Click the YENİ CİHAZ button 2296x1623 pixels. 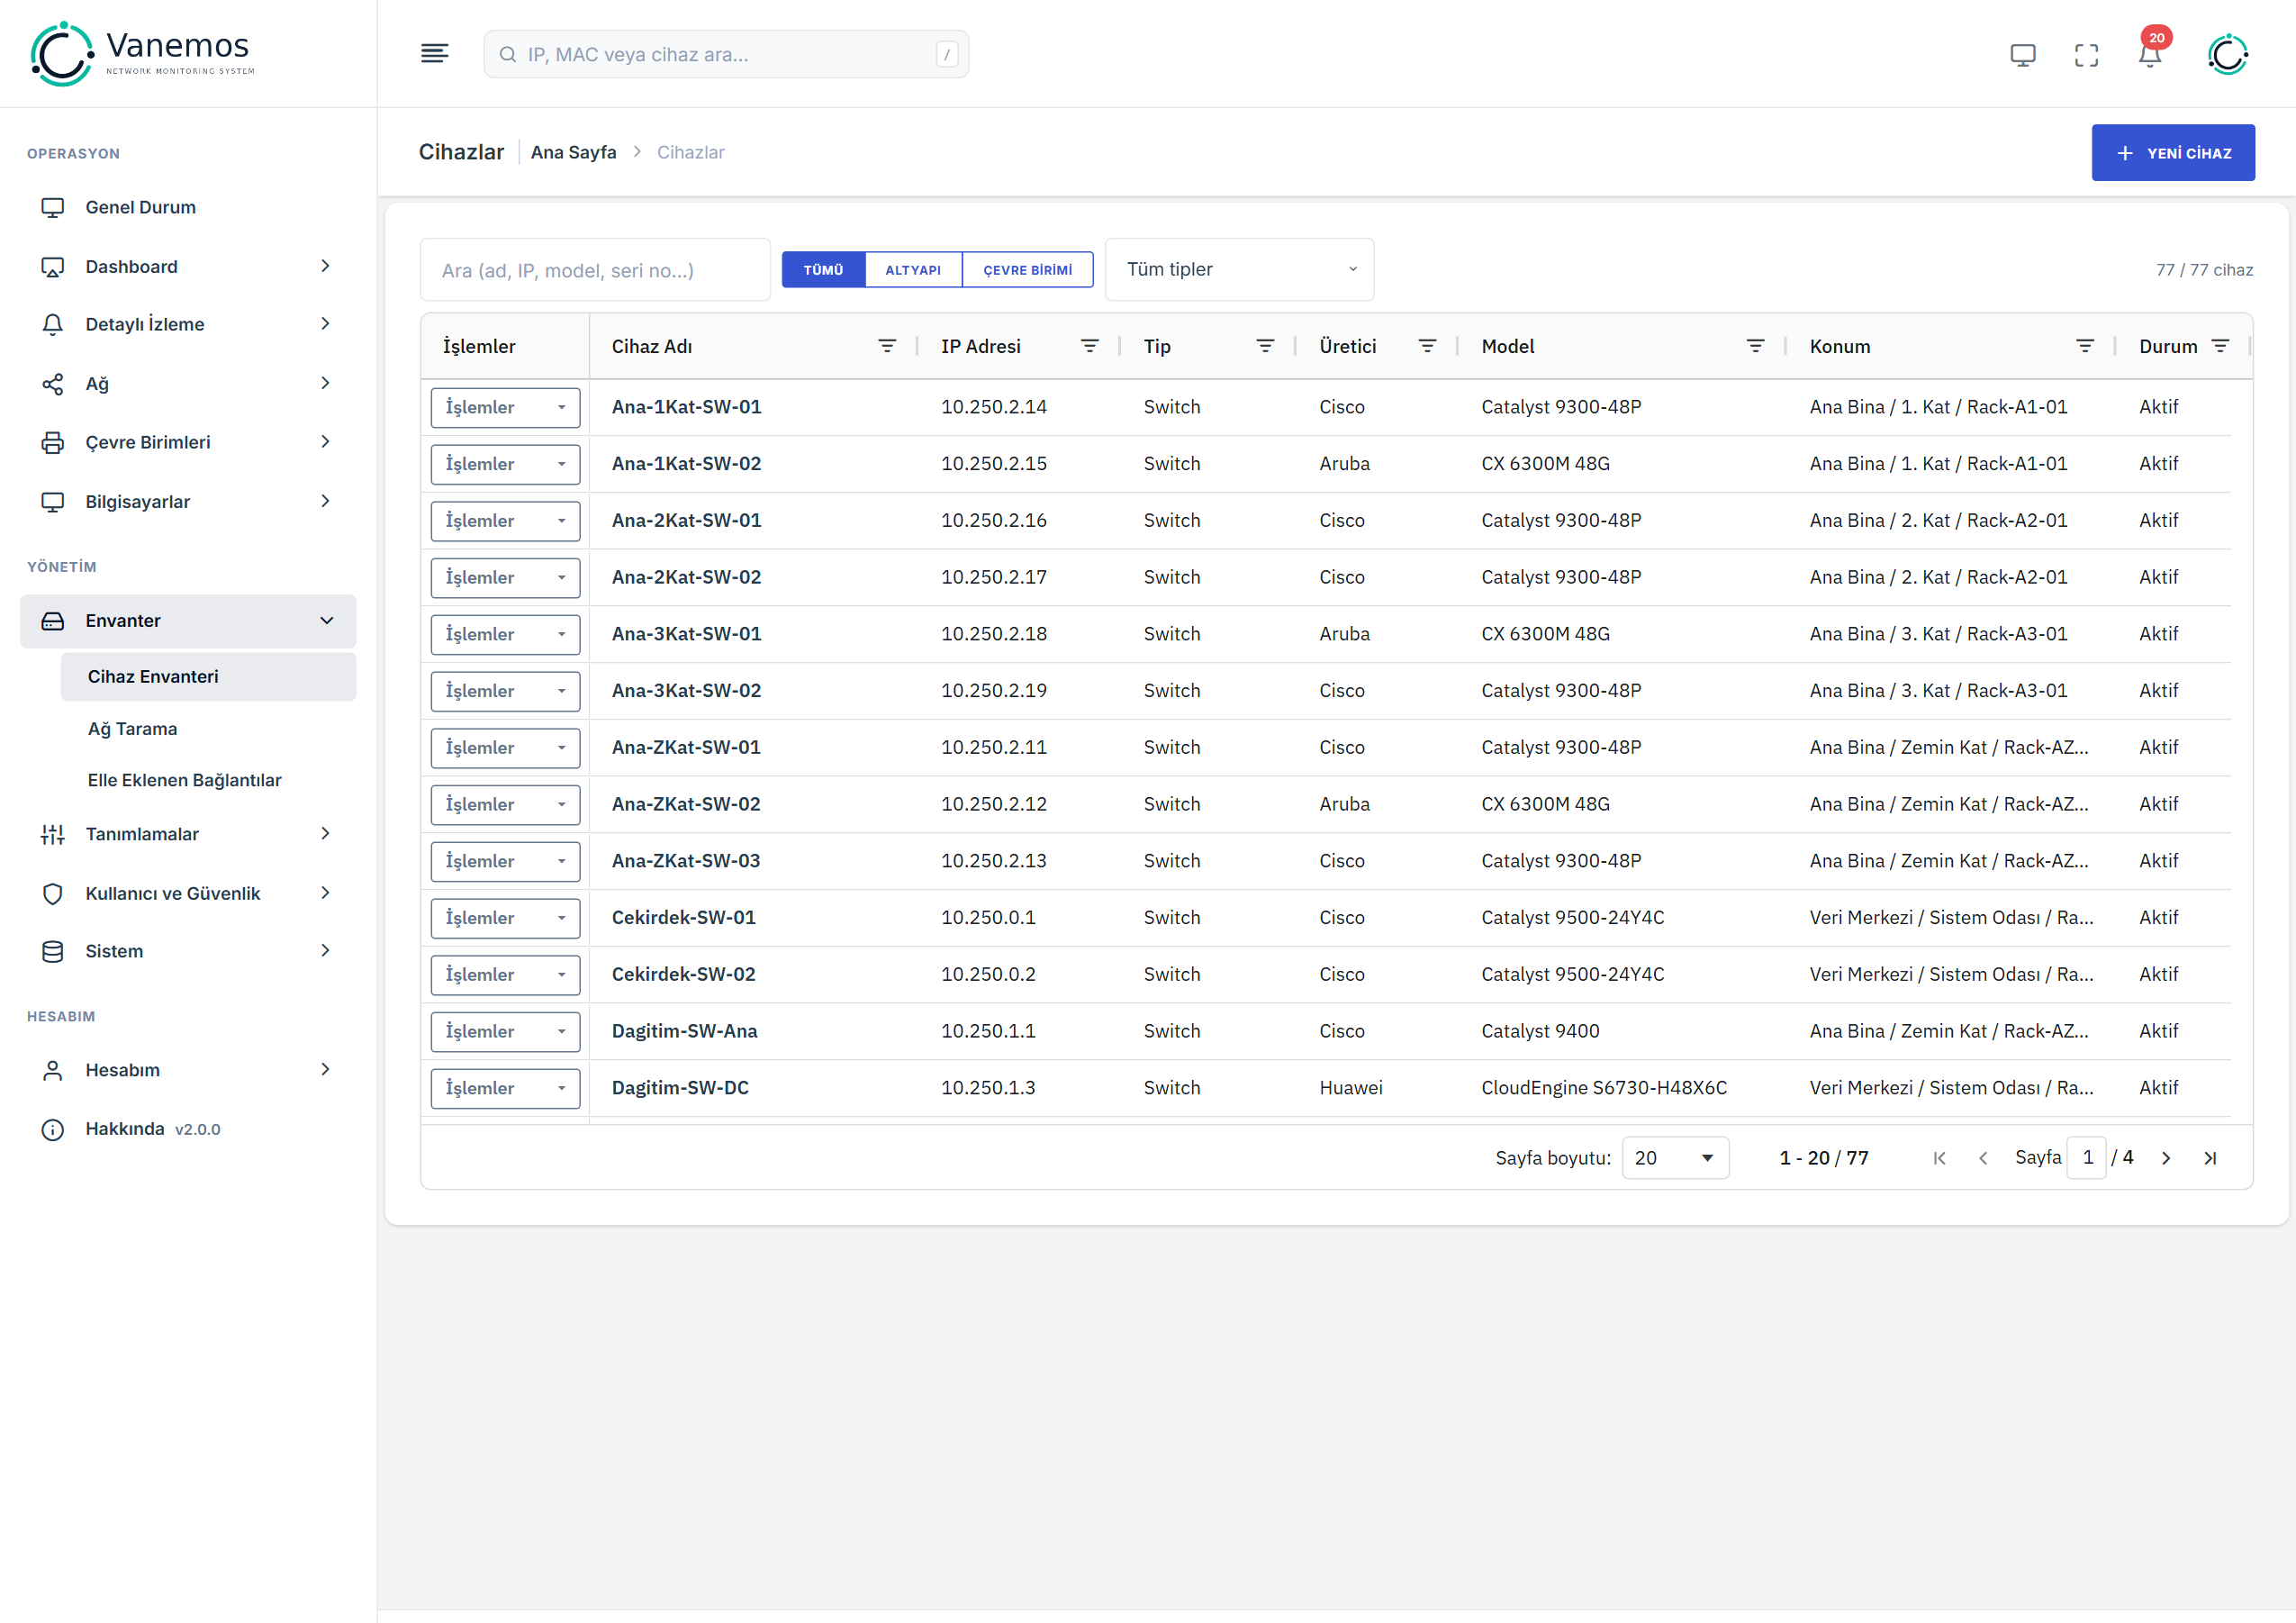2172,153
